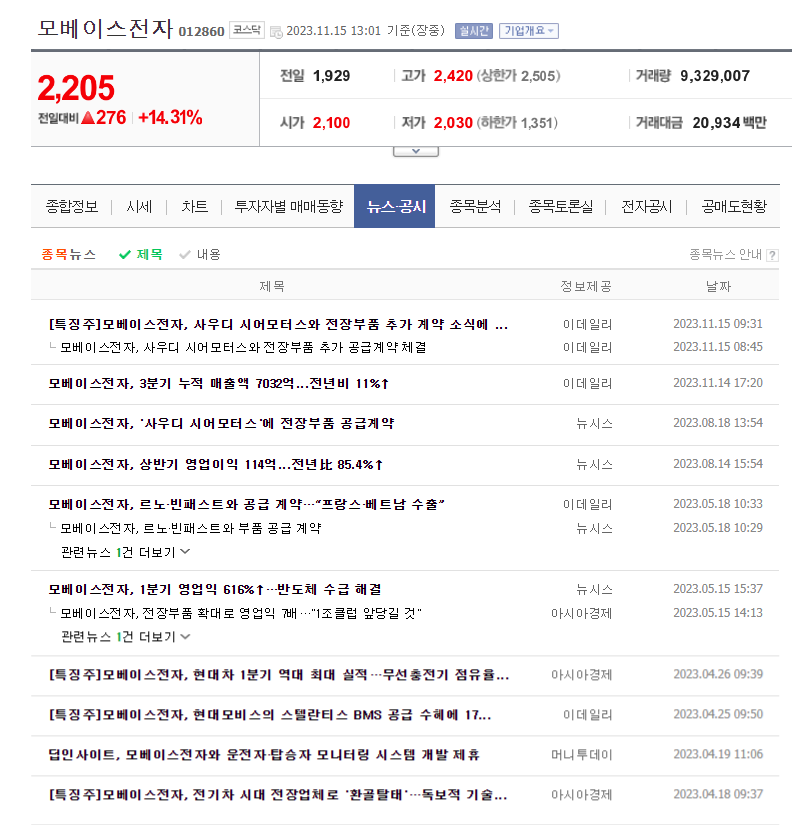Viewport: 792px width, 825px height.
Task: Open the 딥인사이트 모니터링 시스템 개발 제휴 article
Action: click(x=264, y=754)
